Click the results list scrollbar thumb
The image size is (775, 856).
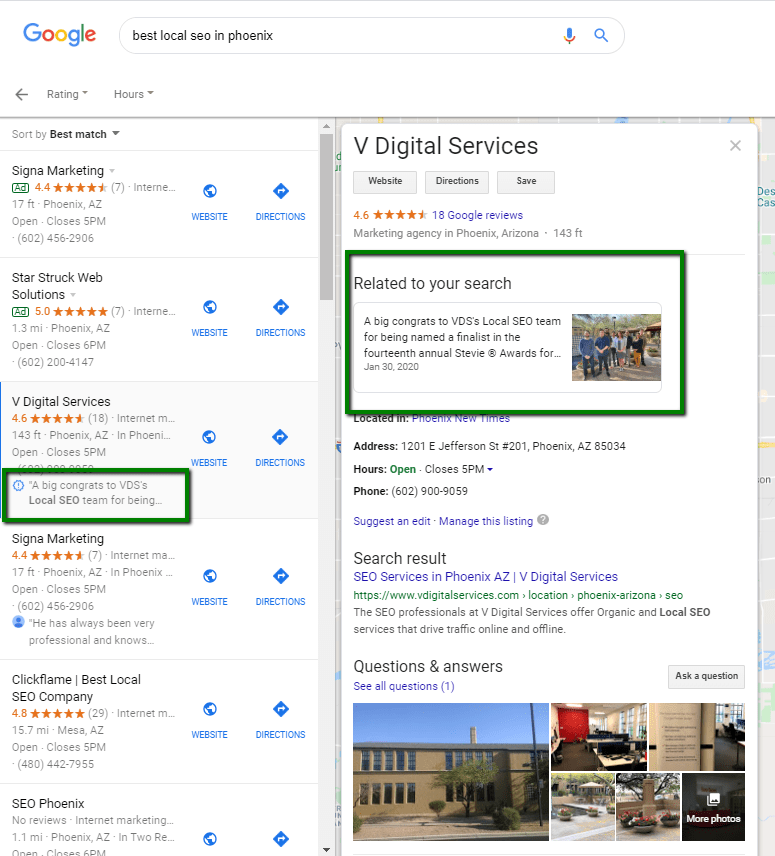point(326,217)
